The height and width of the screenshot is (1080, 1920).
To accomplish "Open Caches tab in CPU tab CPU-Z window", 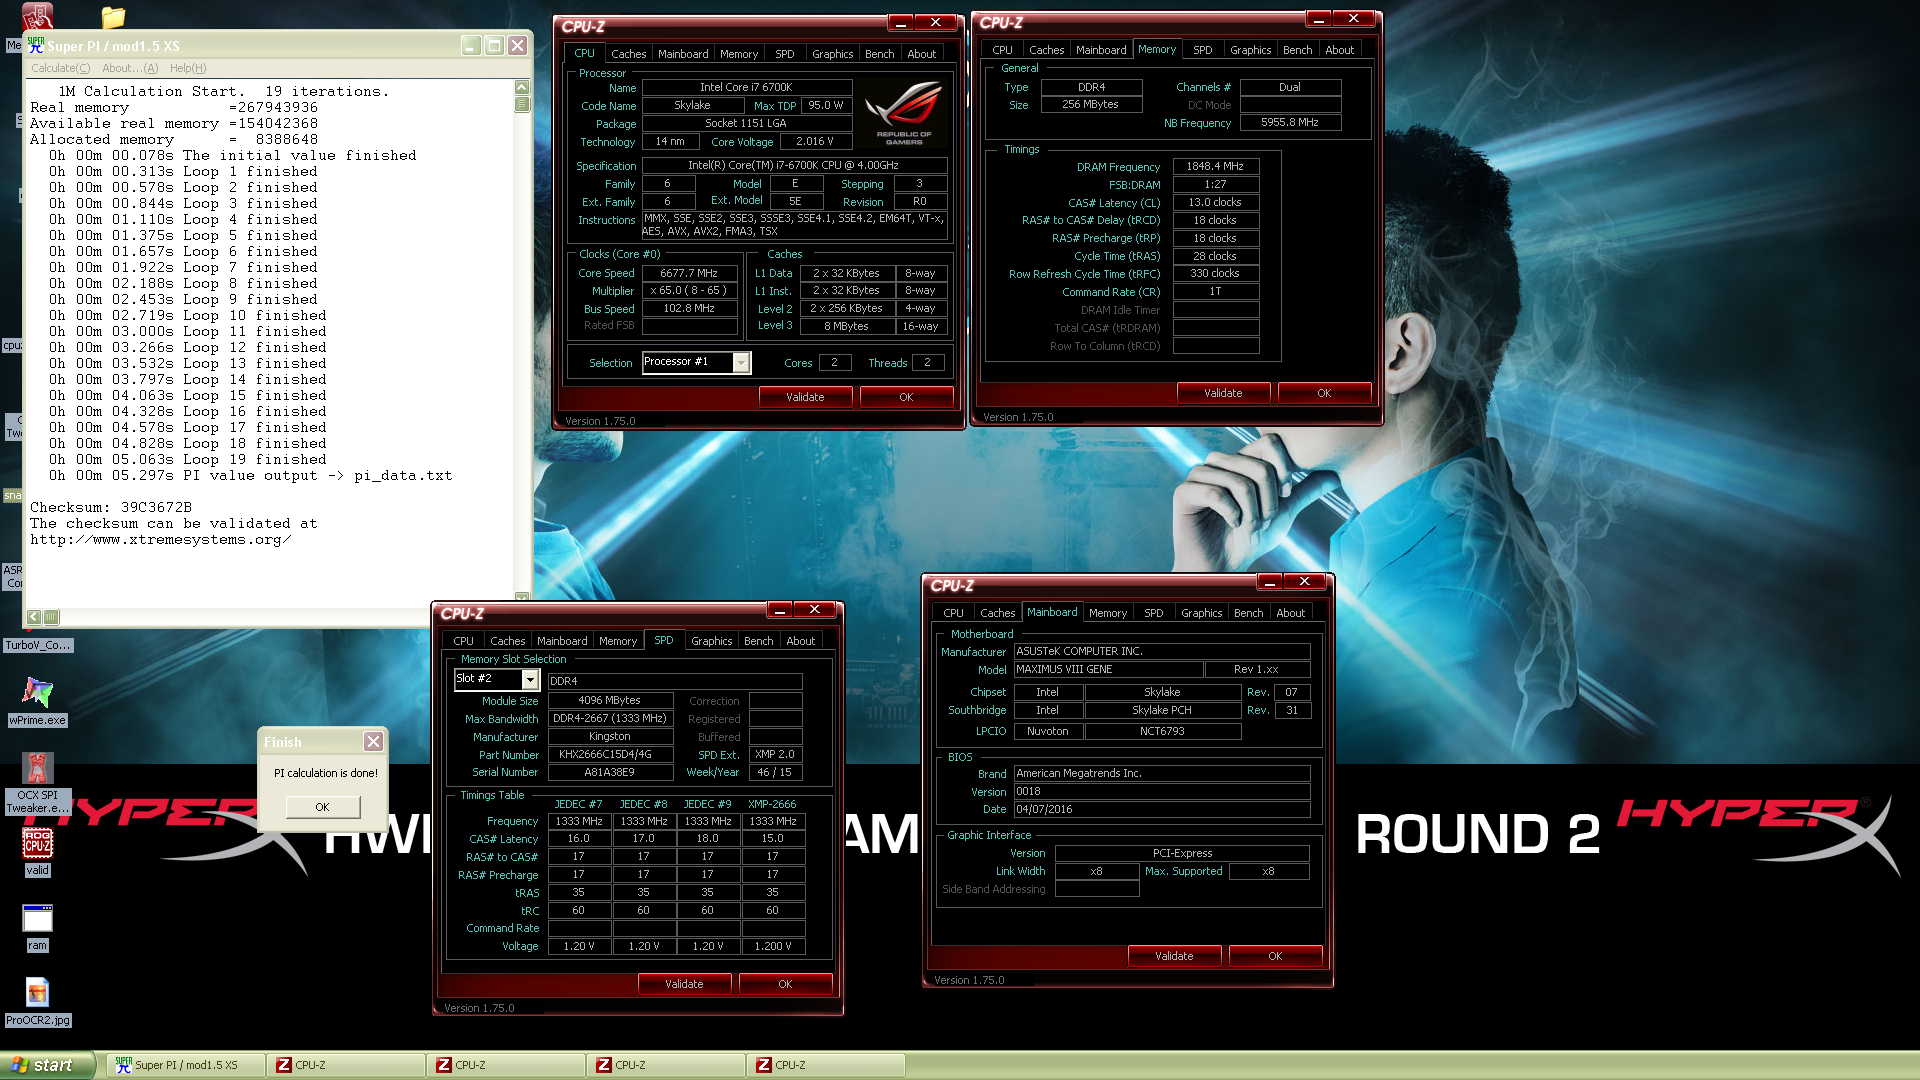I will (x=628, y=54).
